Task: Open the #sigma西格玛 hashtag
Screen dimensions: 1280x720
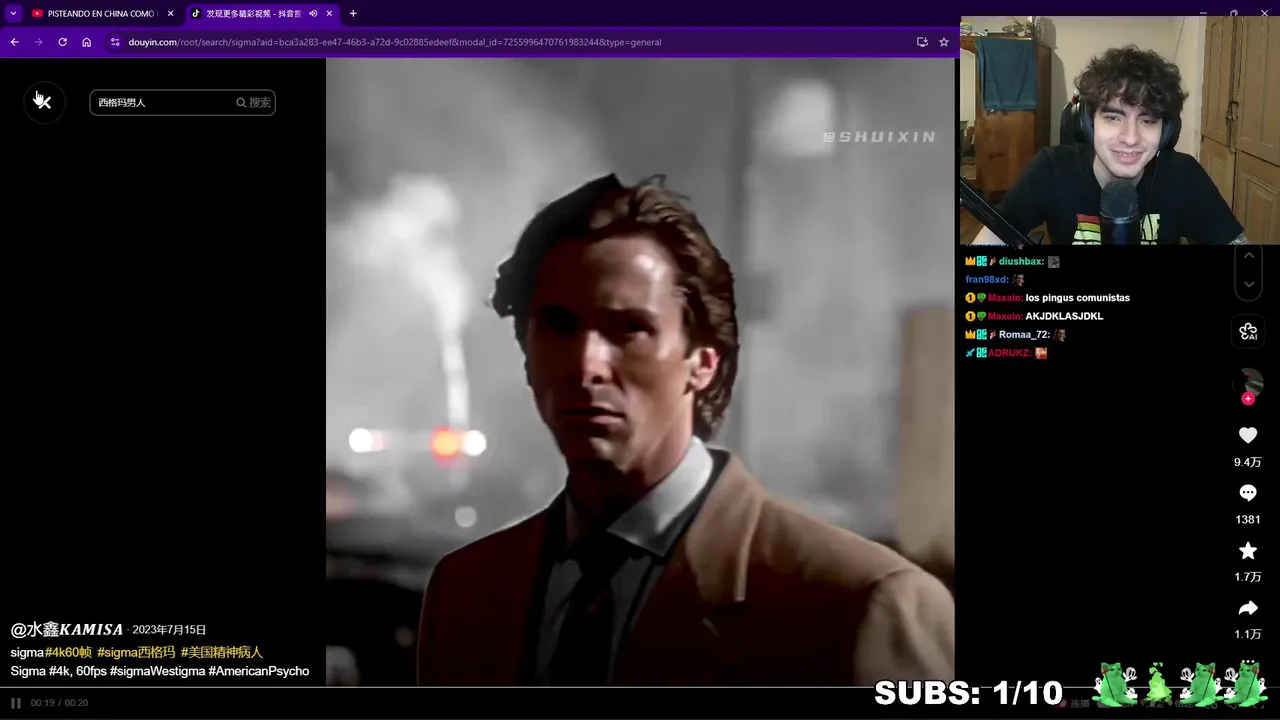Action: (x=136, y=652)
